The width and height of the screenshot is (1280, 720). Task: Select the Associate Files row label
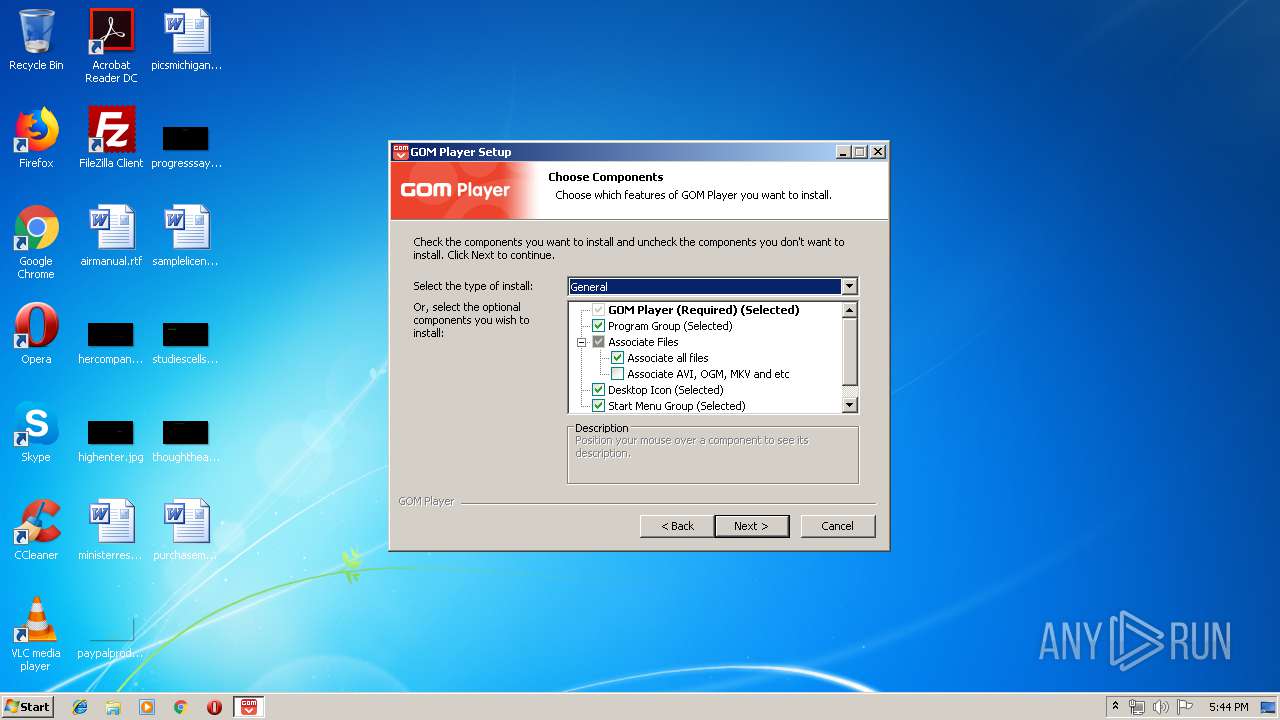pos(643,342)
